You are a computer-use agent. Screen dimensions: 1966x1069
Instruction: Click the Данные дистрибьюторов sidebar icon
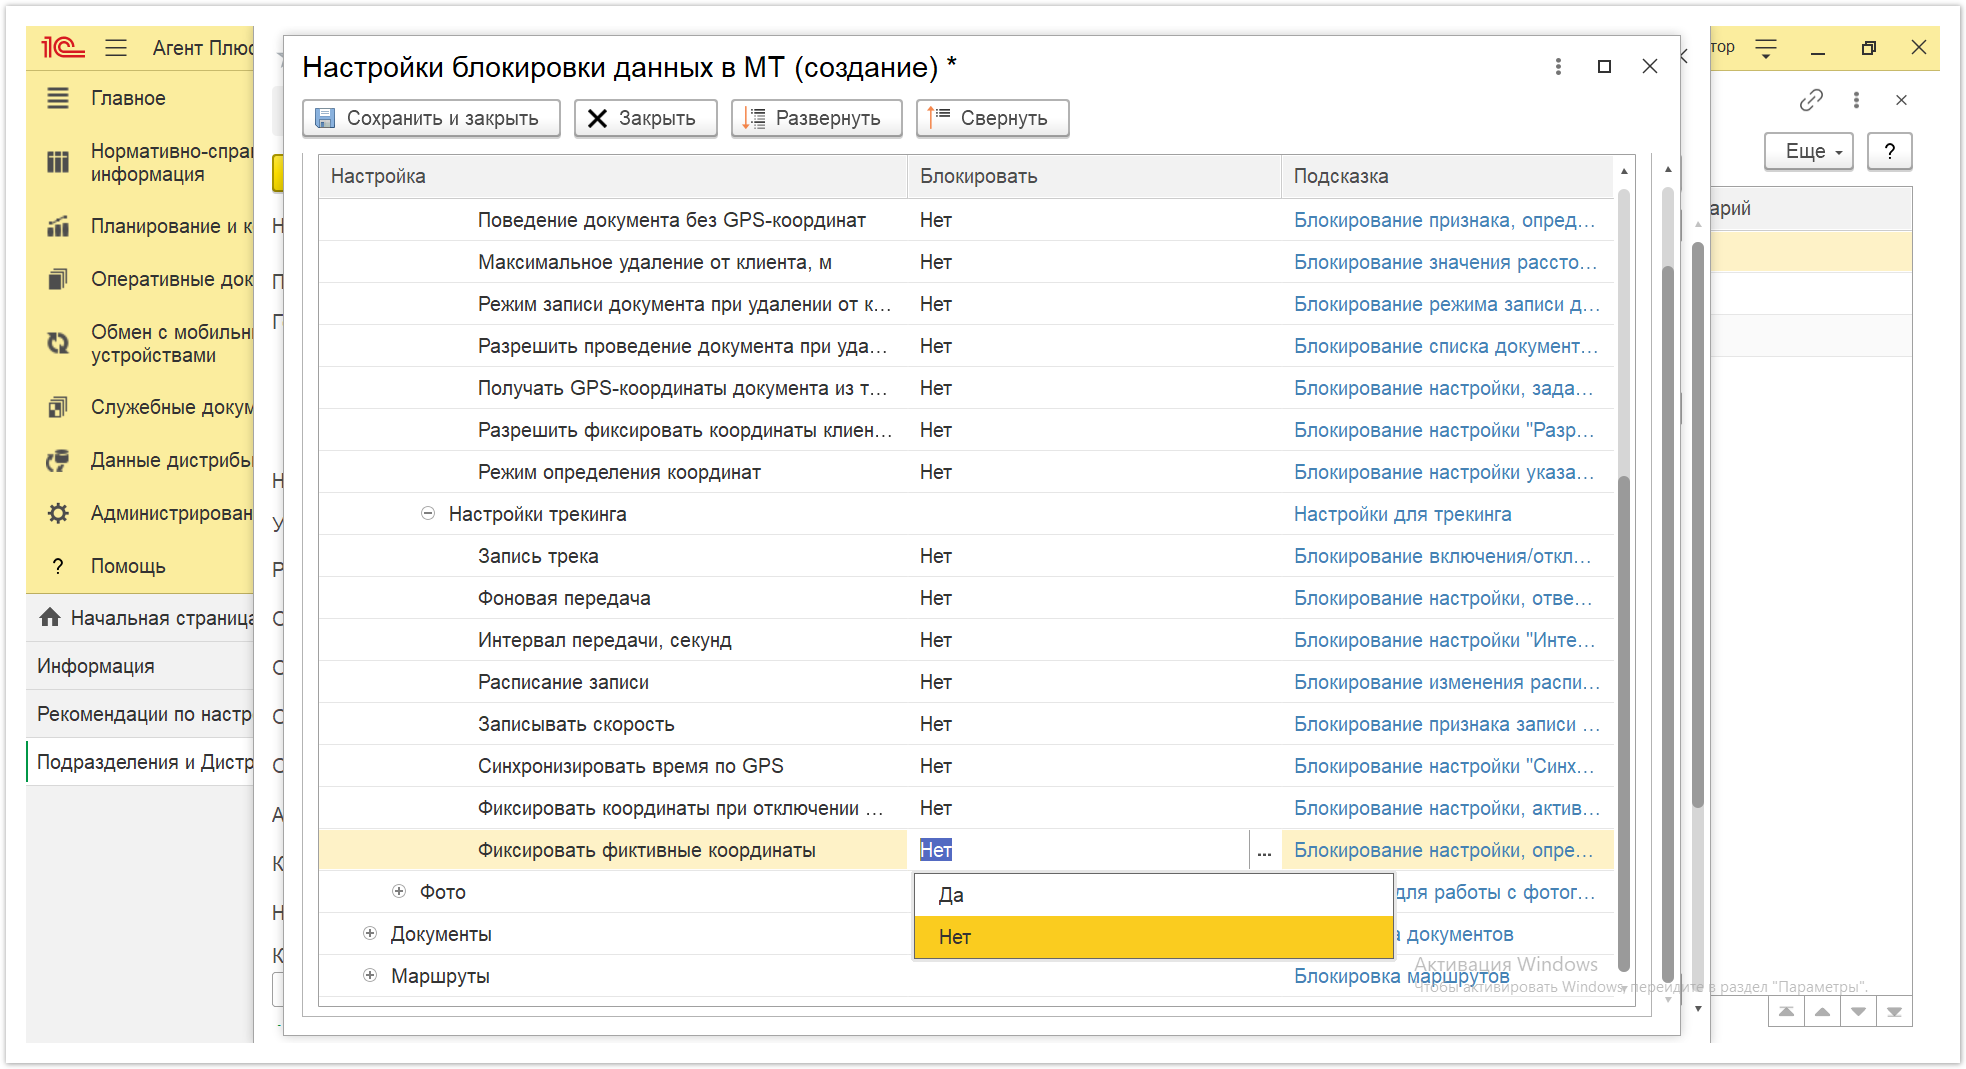pyautogui.click(x=58, y=460)
